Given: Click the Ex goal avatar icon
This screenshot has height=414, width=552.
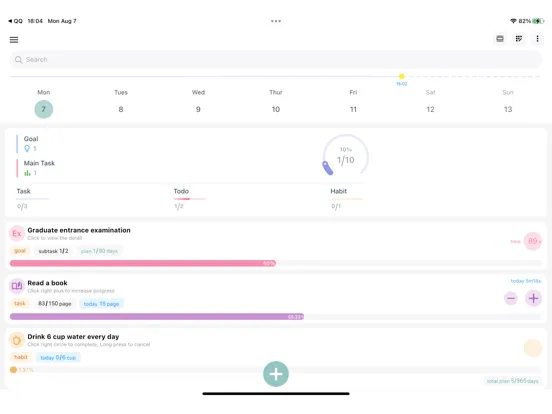Looking at the screenshot, I should tap(17, 233).
